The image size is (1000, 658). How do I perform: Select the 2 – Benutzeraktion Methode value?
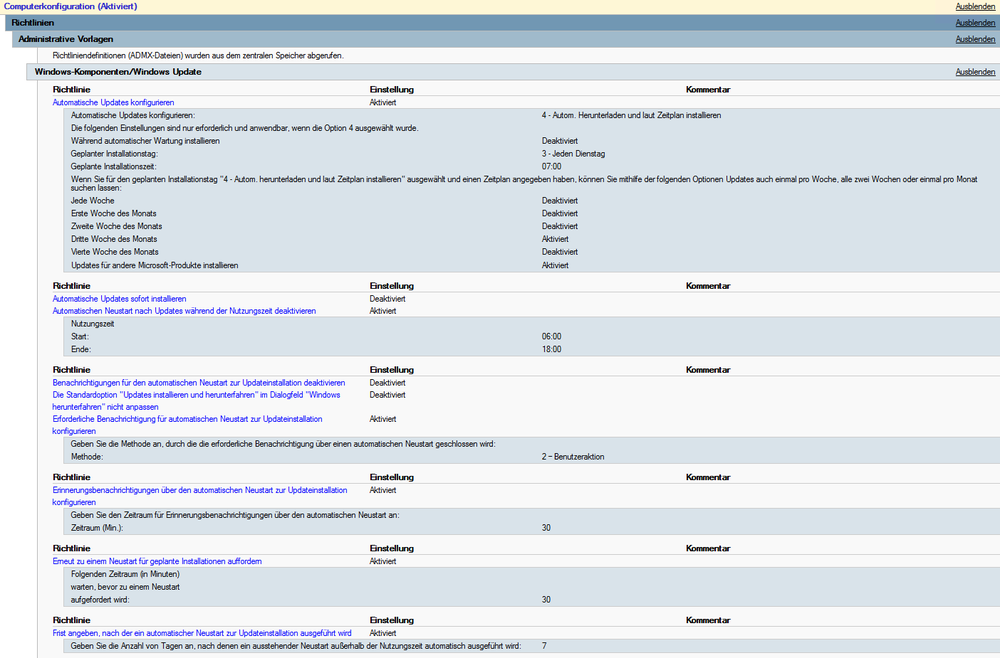[x=573, y=456]
